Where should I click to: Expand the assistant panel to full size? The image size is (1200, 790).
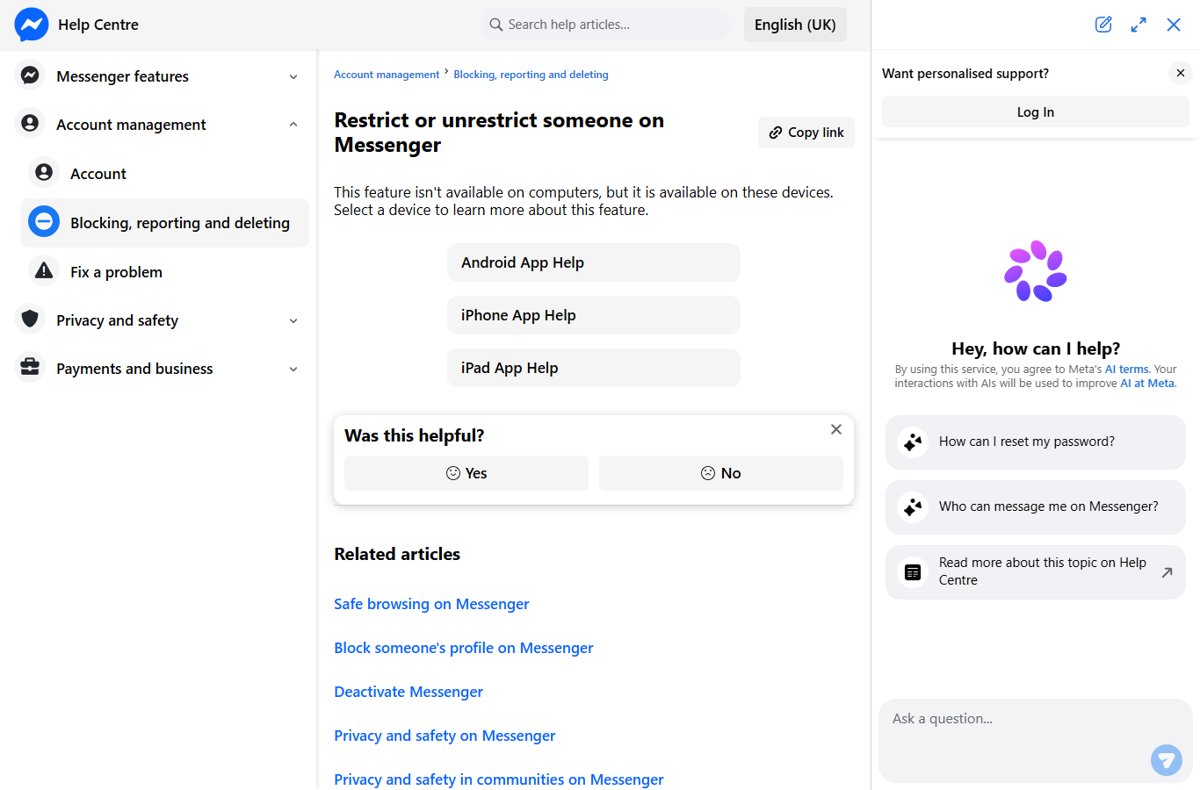pos(1138,25)
